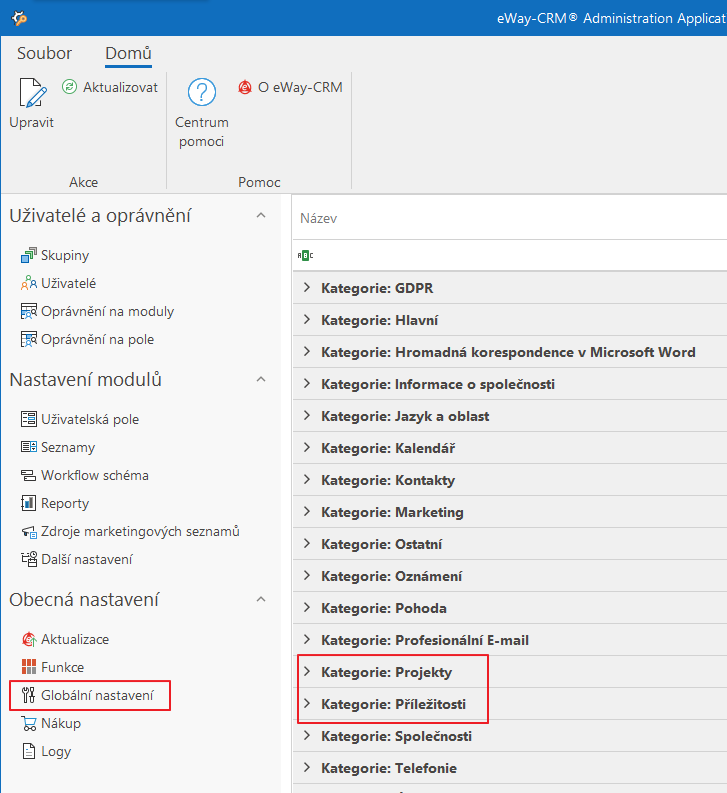Open Nákup in sidebar
727x793 pixels.
(x=61, y=723)
